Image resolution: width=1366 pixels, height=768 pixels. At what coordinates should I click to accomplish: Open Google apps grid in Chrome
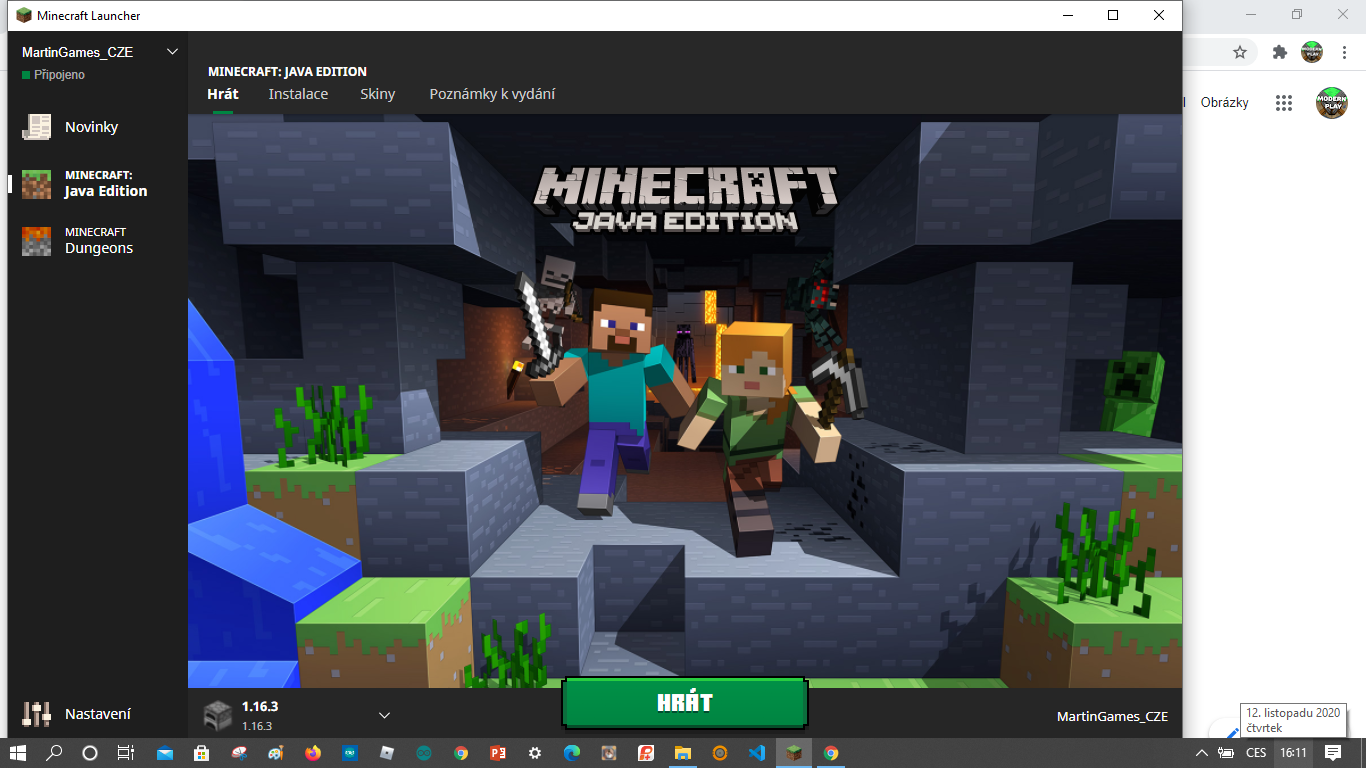click(x=1284, y=103)
